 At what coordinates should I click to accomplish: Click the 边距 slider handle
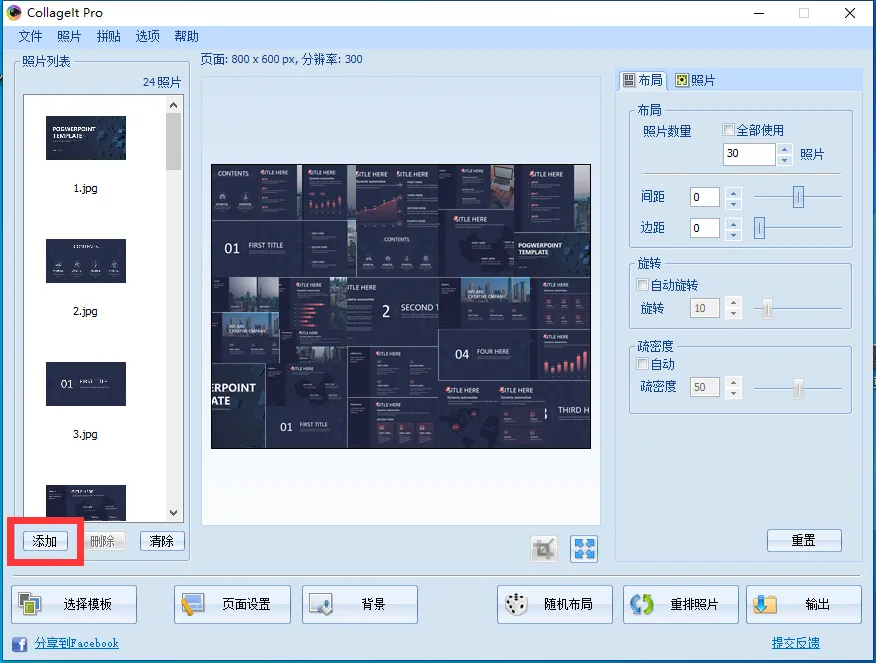759,228
